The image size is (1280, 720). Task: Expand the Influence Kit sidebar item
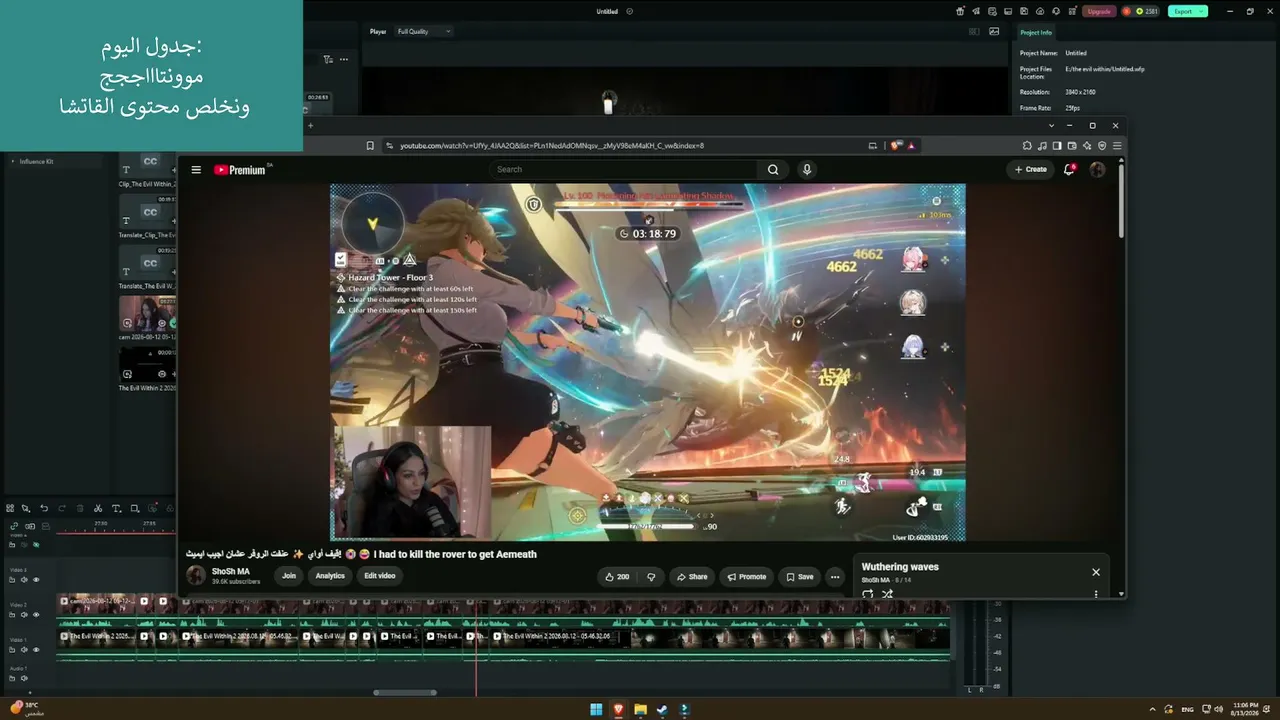(x=13, y=161)
